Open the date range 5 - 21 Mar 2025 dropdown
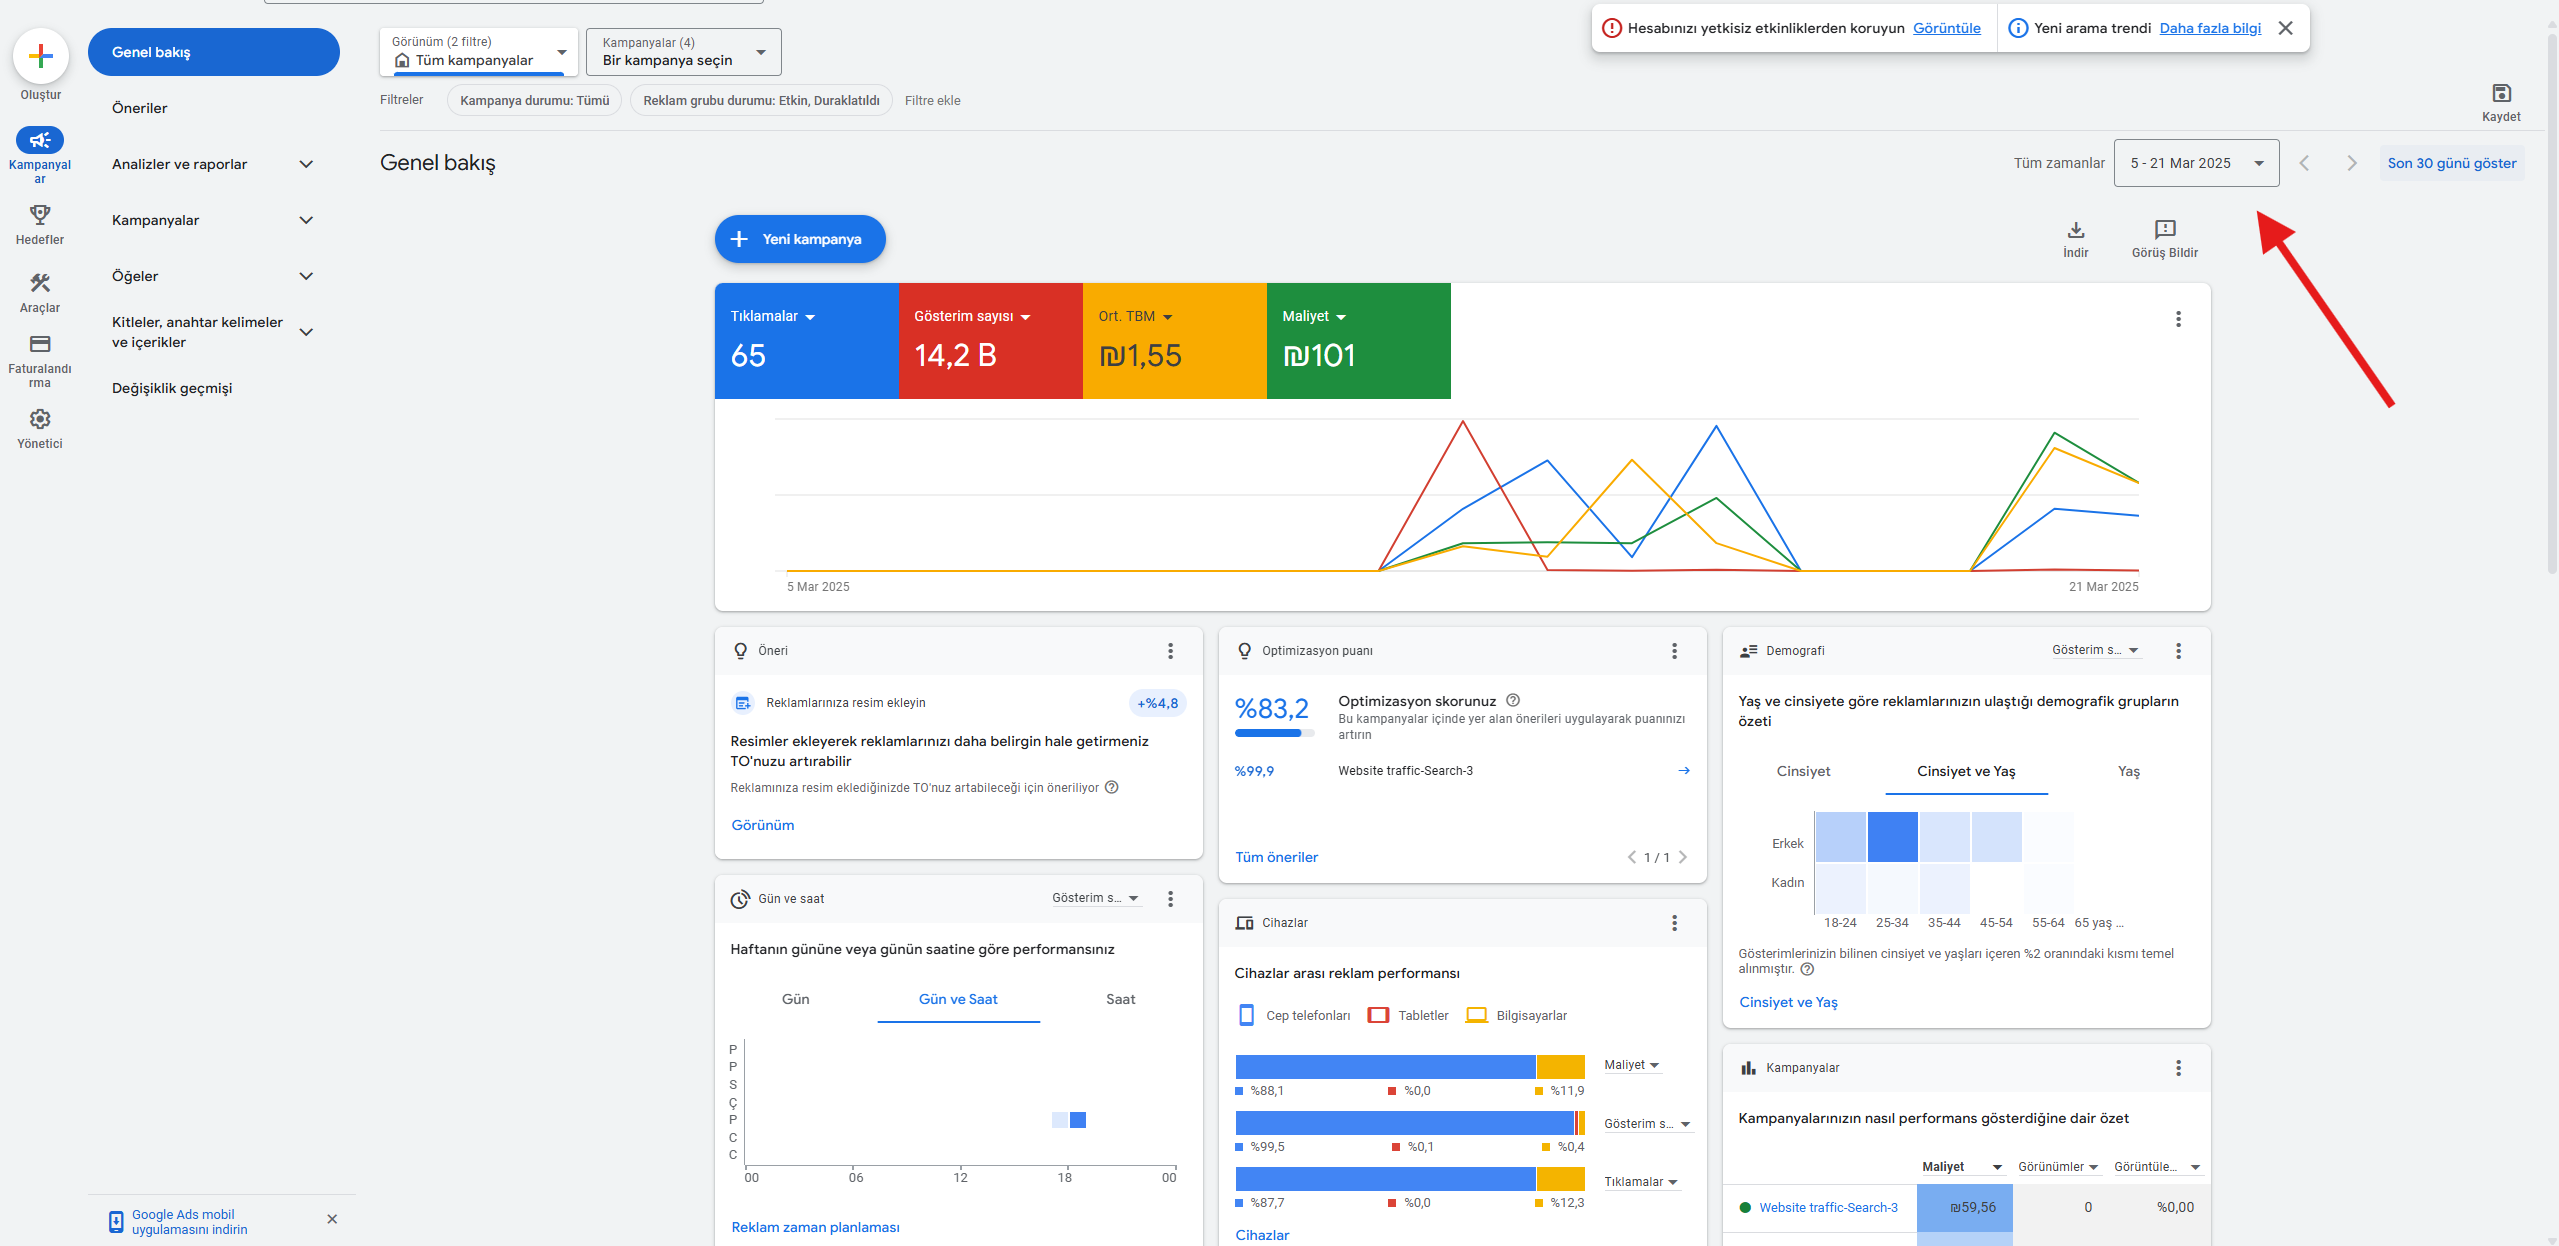The width and height of the screenshot is (2559, 1246). coord(2196,163)
